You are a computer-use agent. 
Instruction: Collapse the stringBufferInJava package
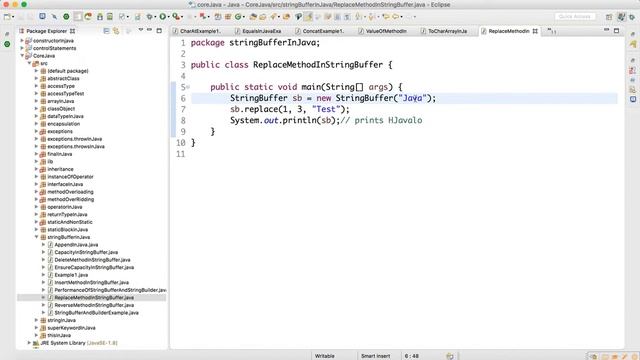click(x=37, y=237)
